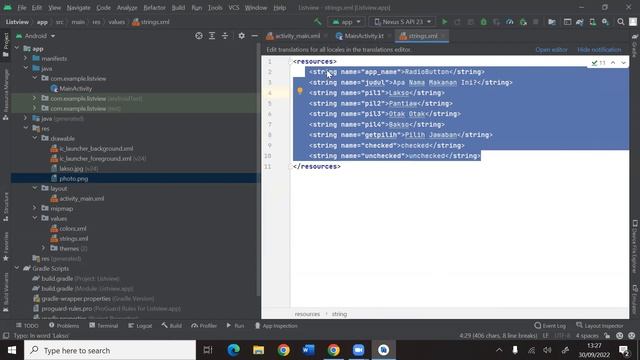
Task: Open the Layout Inspector
Action: [x=600, y=326]
